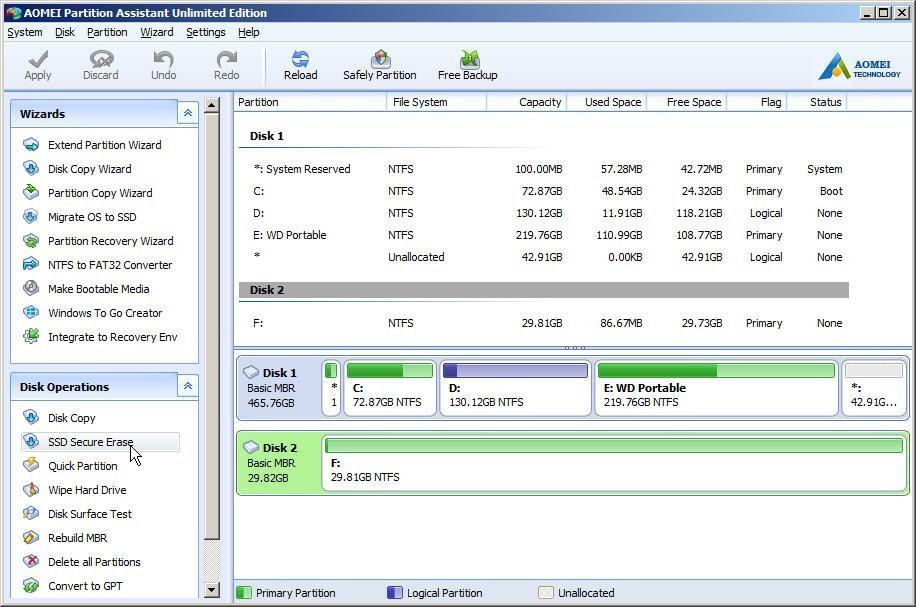Viewport: 916px width, 607px height.
Task: Collapse the Disk Operations panel
Action: click(188, 386)
